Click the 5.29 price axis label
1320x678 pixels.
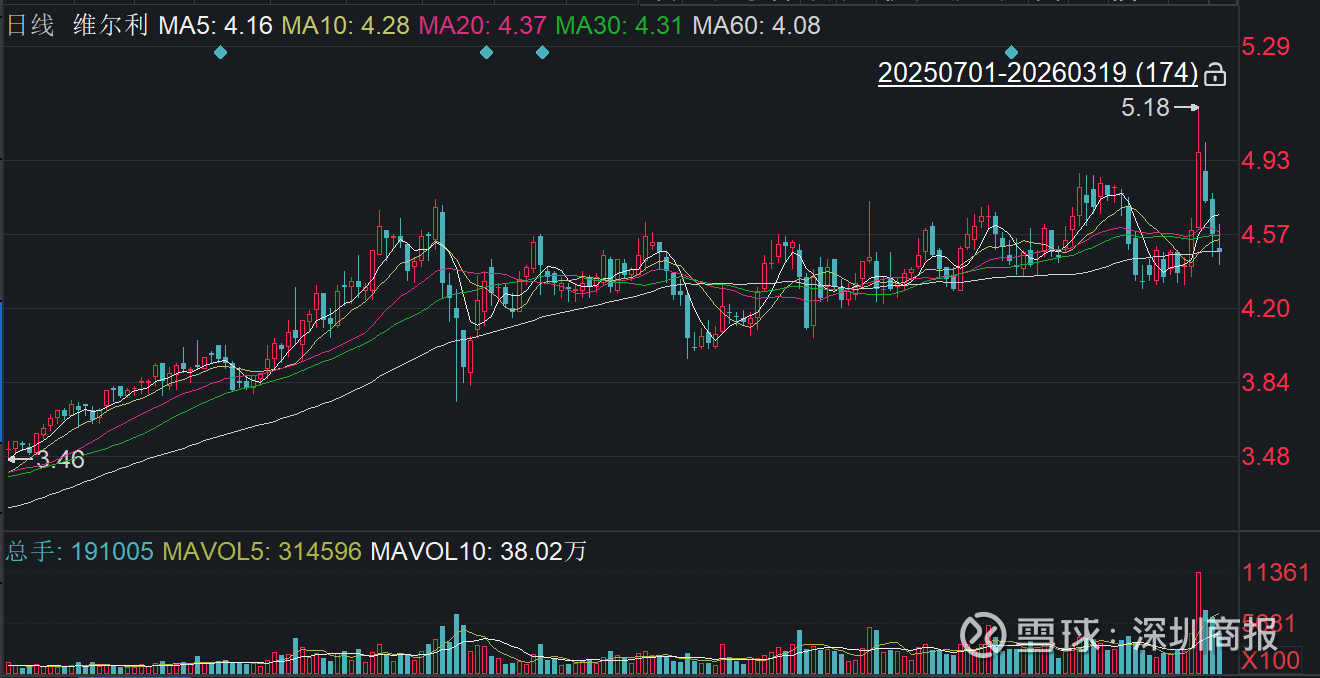click(1266, 47)
